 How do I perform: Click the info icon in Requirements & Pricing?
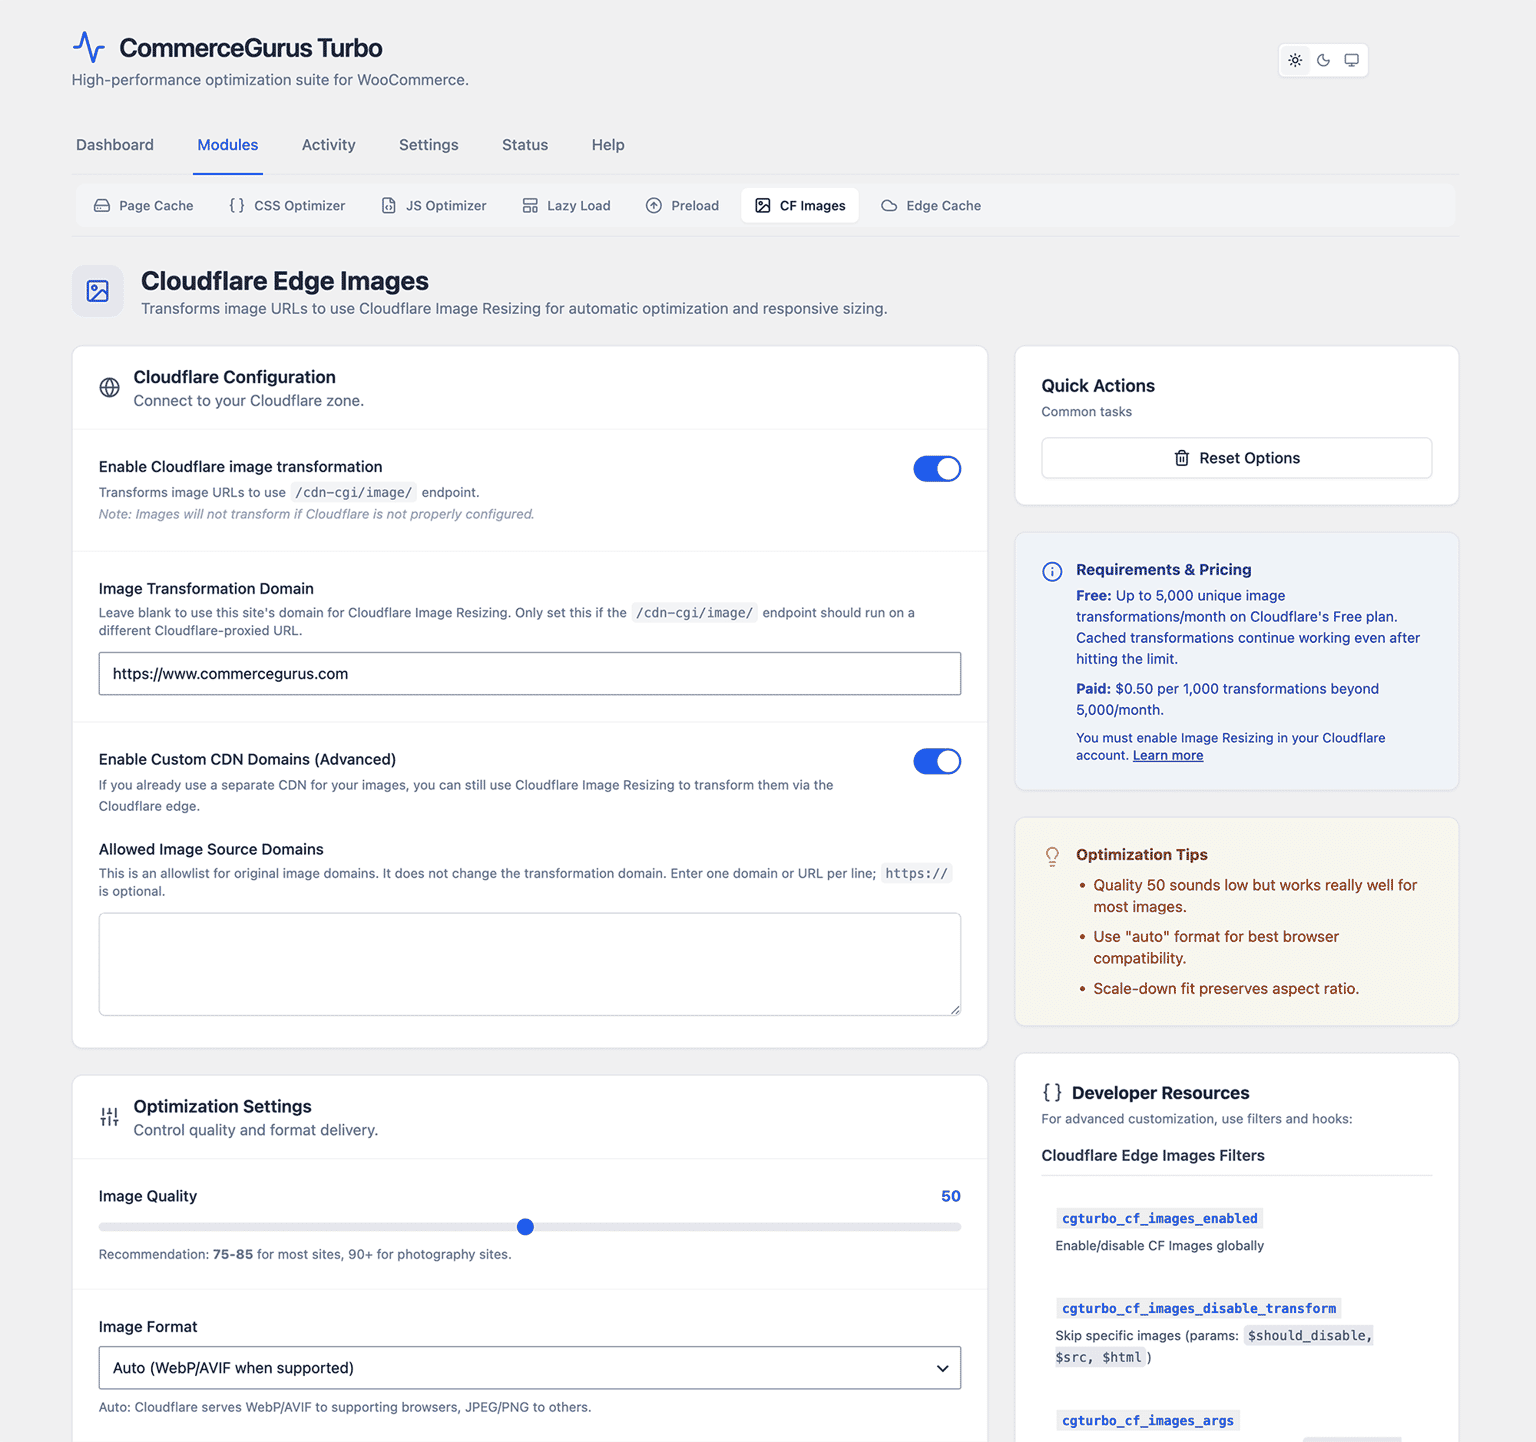tap(1052, 571)
